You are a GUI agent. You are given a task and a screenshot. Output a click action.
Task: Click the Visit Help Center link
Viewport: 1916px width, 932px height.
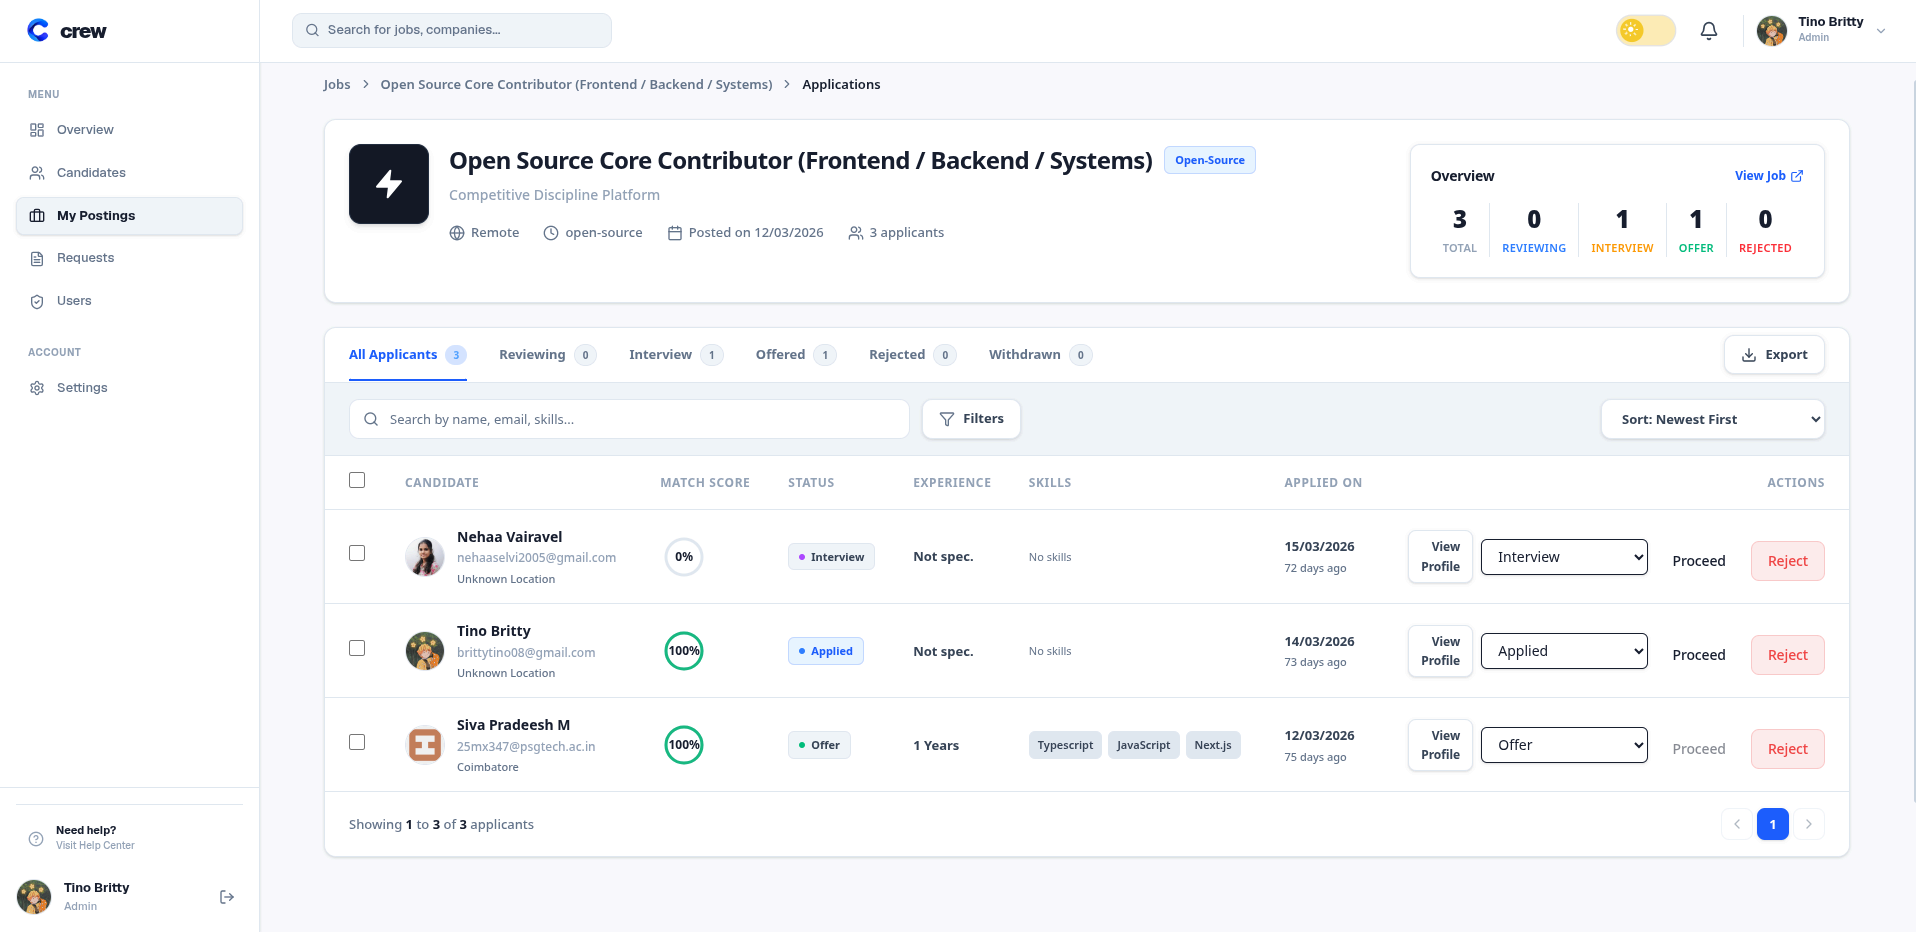[95, 846]
